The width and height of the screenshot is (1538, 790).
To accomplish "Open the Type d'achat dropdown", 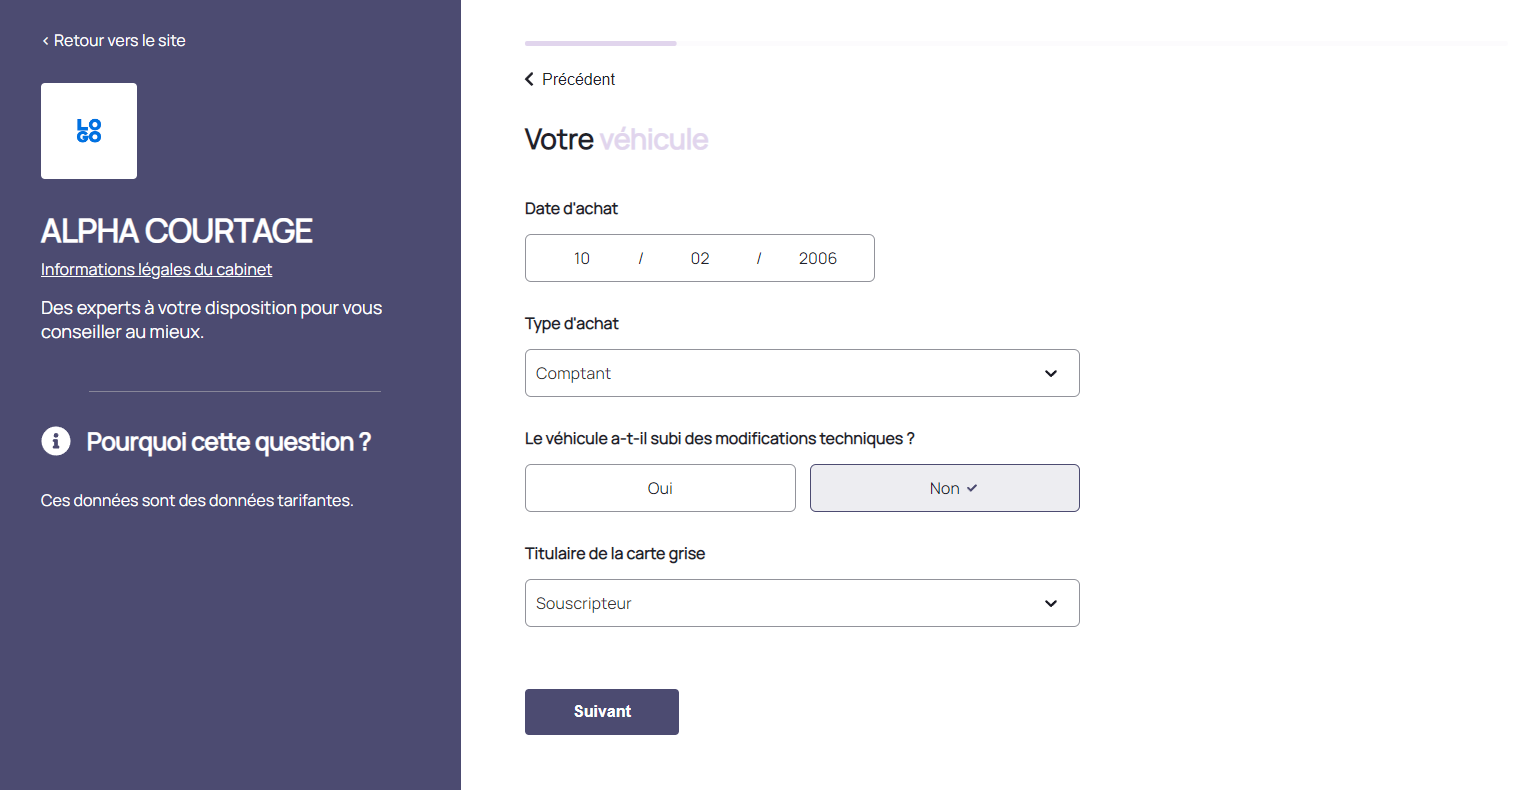I will tap(801, 373).
